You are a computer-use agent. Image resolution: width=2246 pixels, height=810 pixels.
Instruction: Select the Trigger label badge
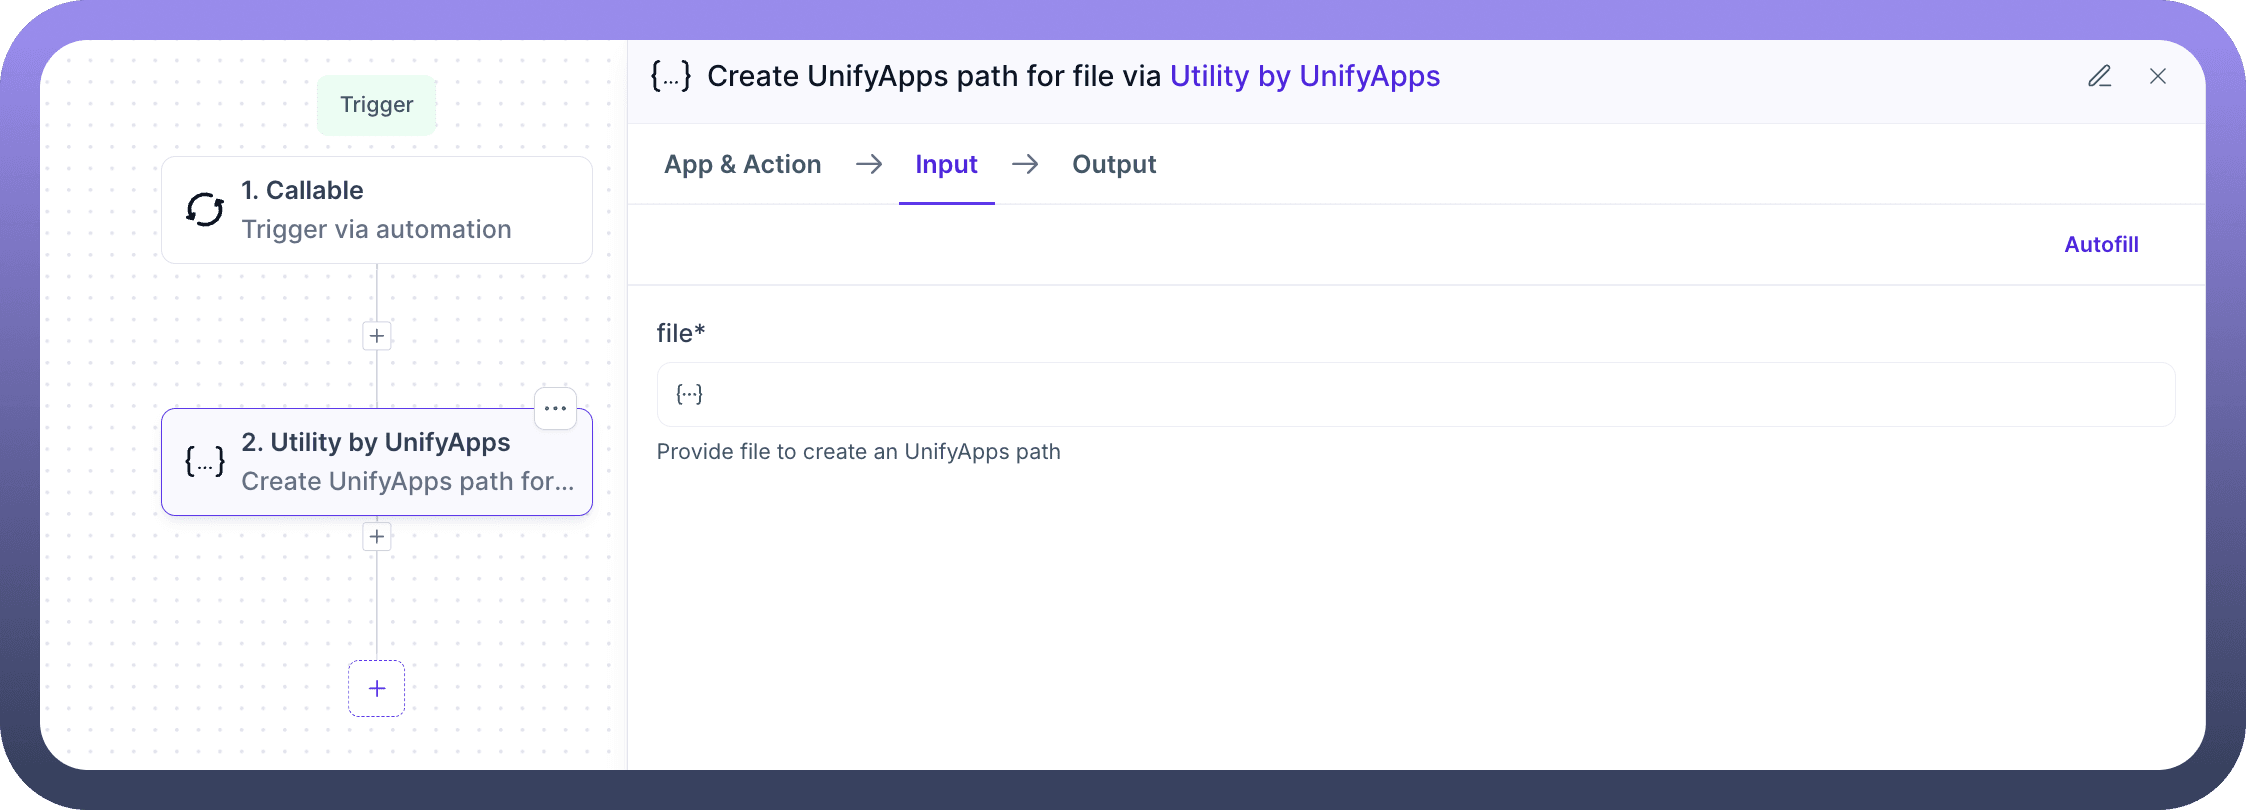coord(376,105)
